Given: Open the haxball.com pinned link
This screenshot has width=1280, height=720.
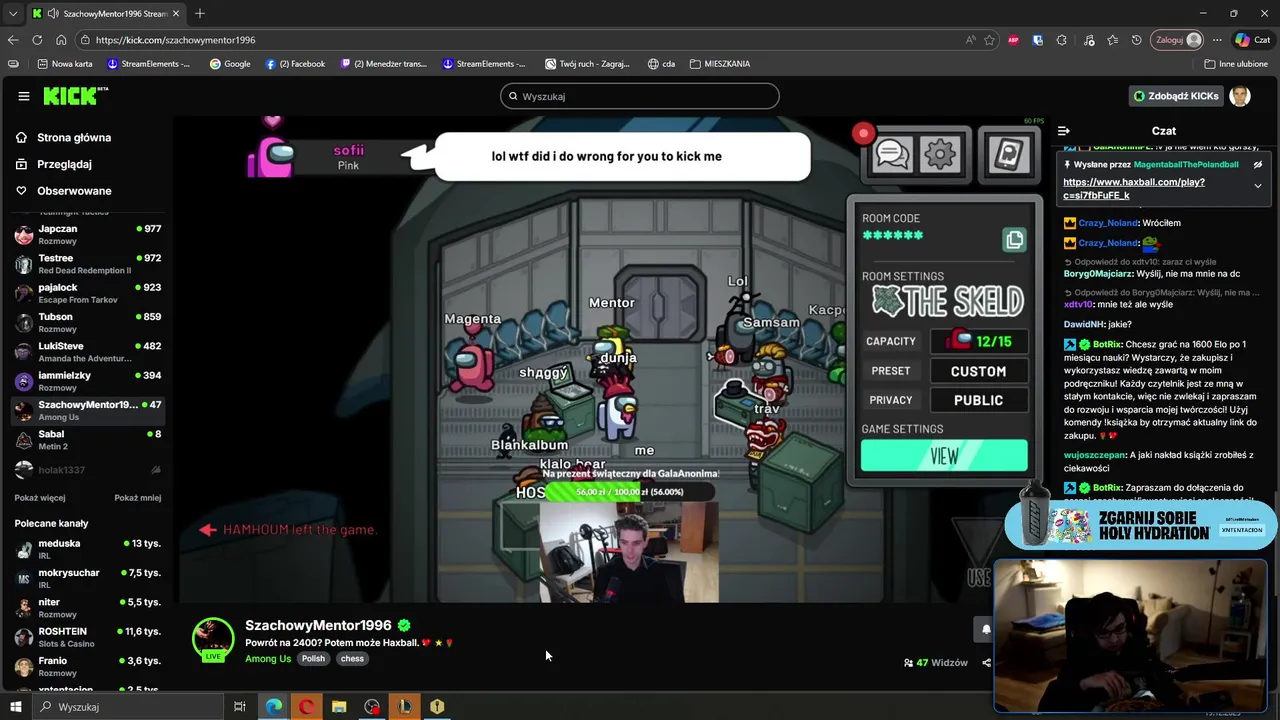Looking at the screenshot, I should pyautogui.click(x=1133, y=189).
